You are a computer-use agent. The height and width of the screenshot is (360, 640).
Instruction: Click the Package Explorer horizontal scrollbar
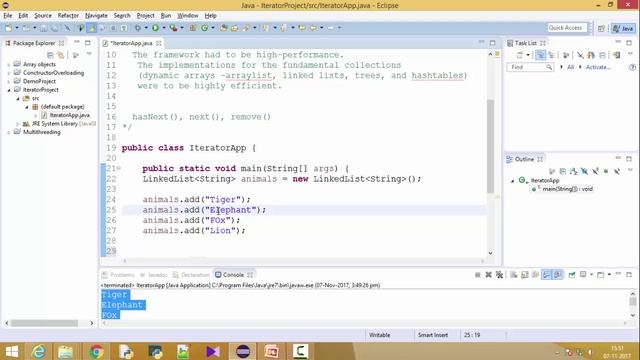(x=44, y=323)
